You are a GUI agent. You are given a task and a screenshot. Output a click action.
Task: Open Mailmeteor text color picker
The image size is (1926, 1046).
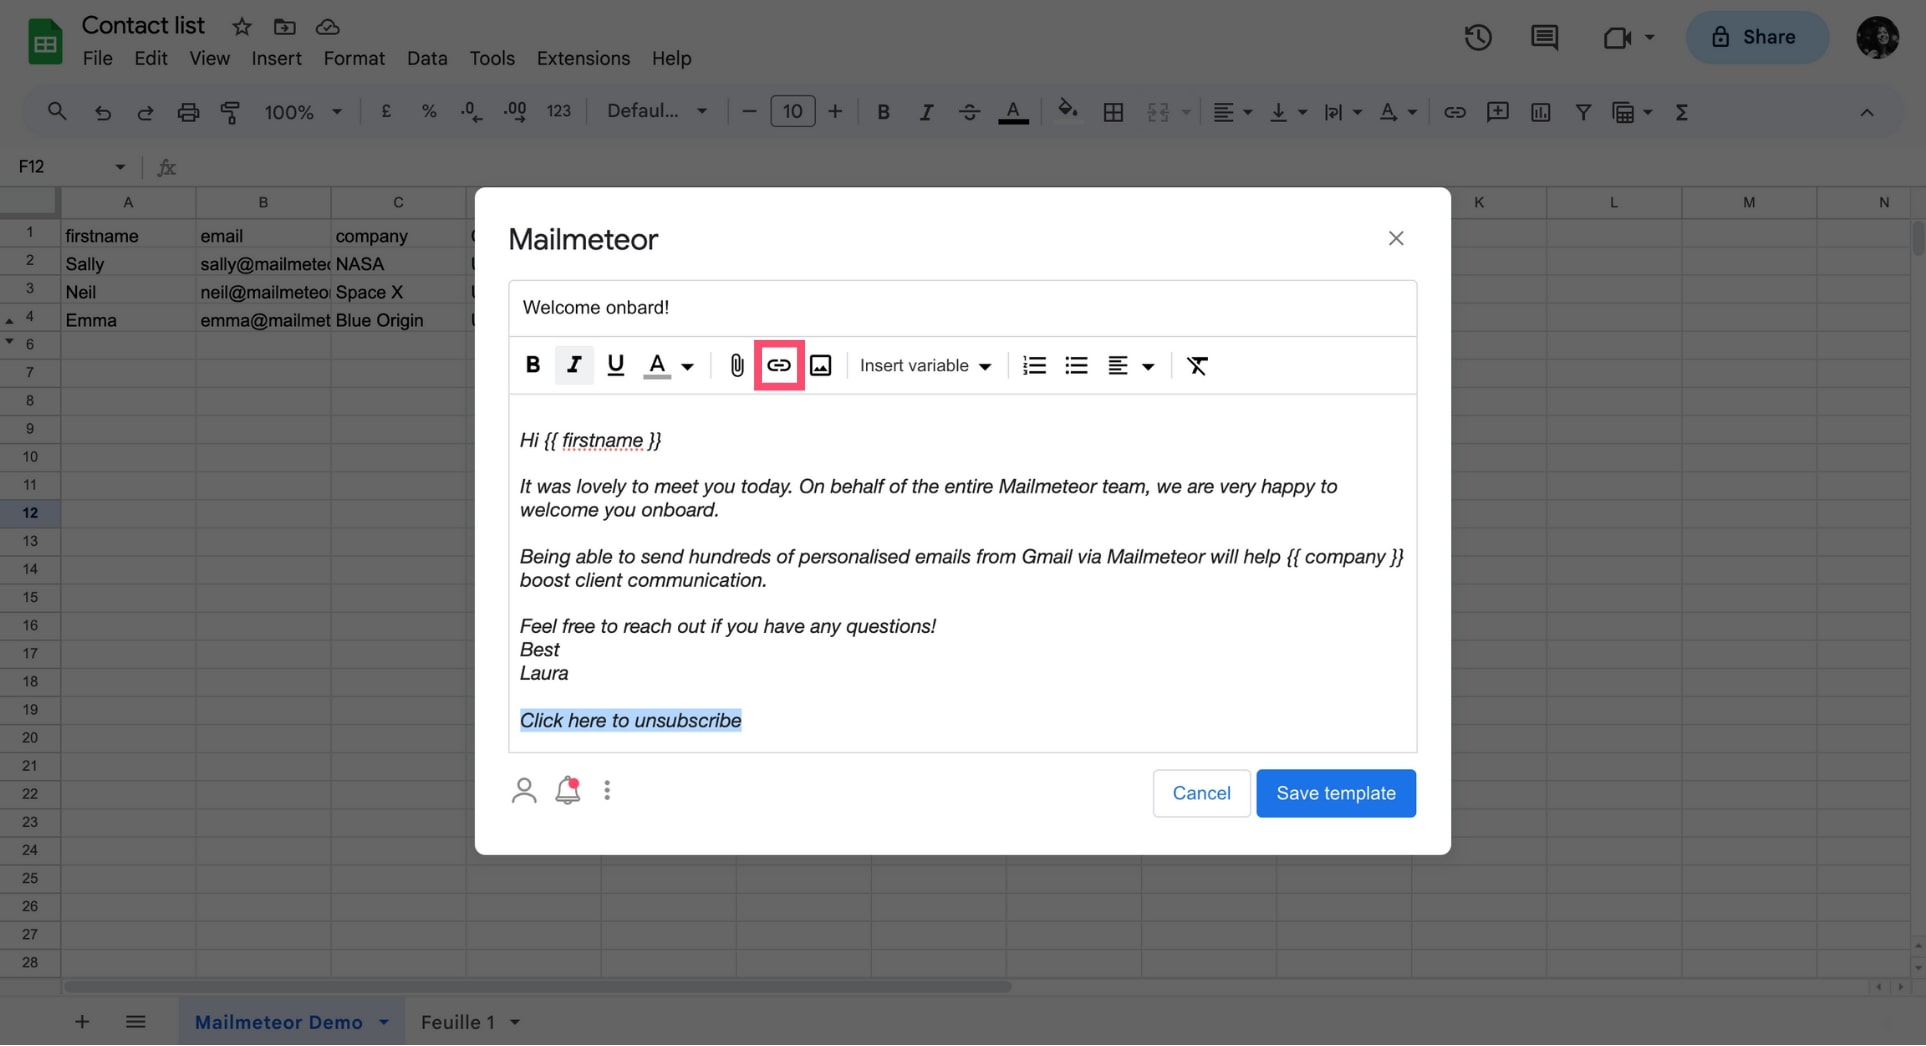(657, 365)
